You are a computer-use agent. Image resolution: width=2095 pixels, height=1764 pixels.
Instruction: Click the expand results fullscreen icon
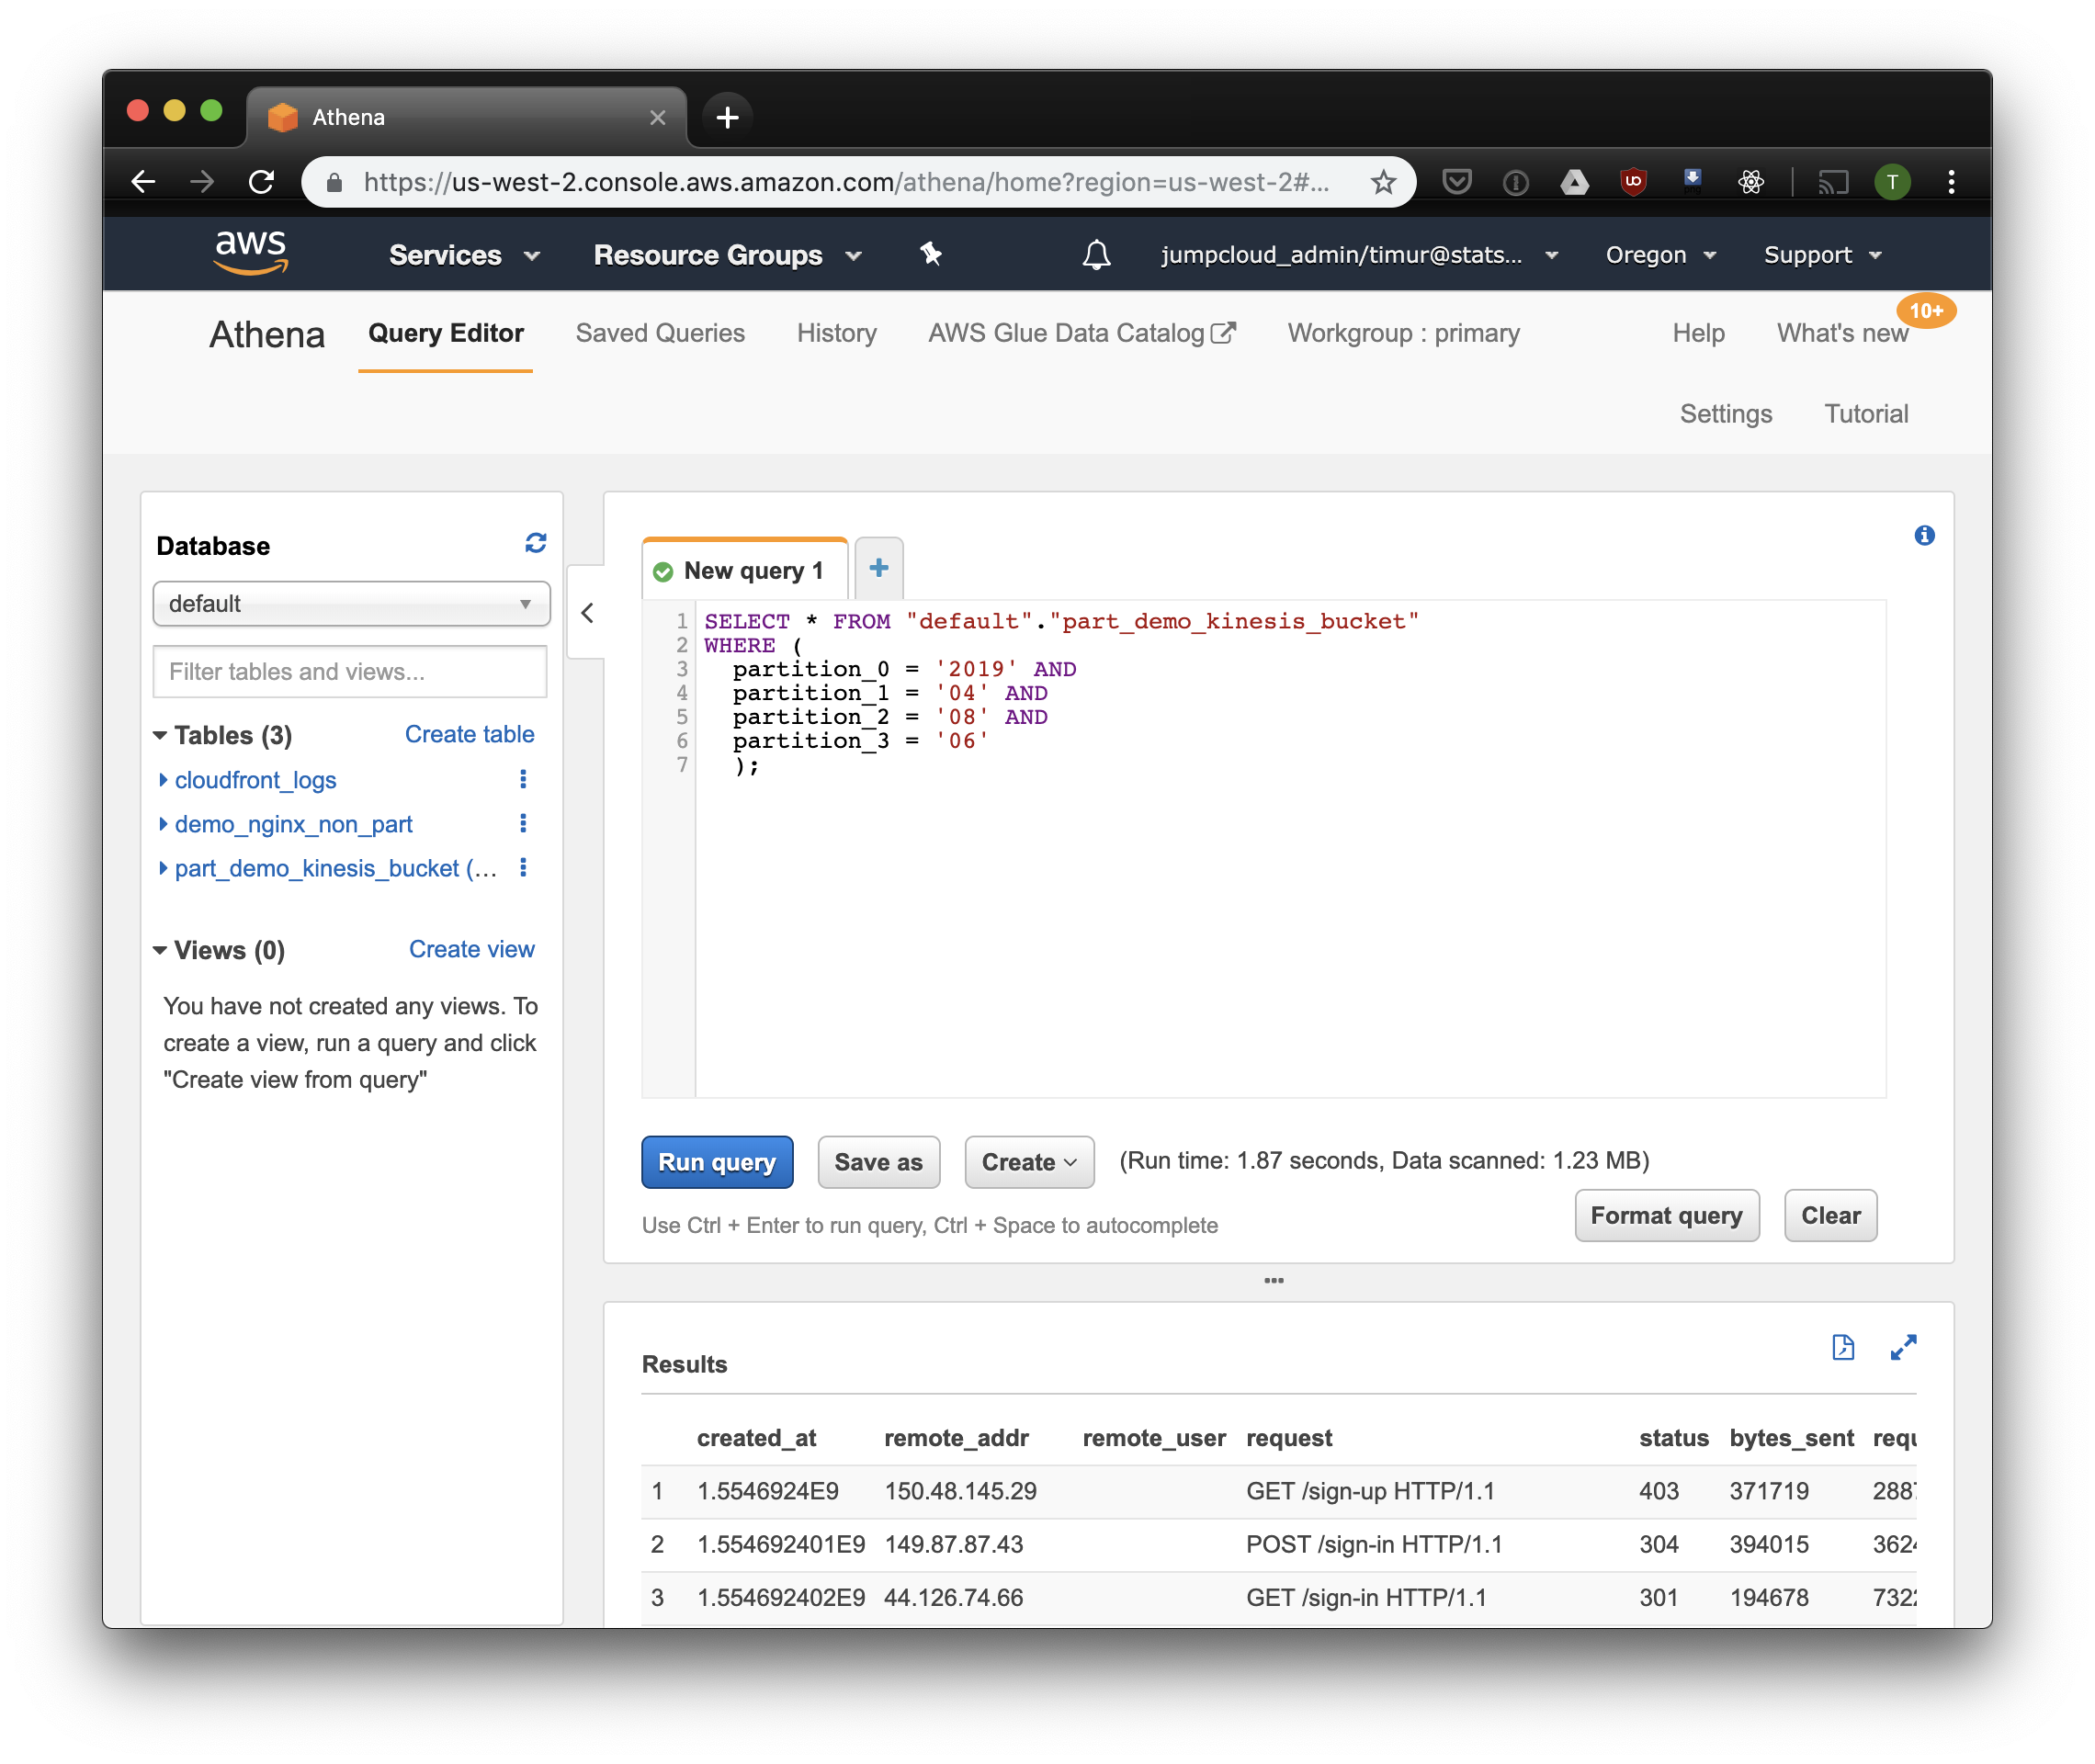(1904, 1350)
